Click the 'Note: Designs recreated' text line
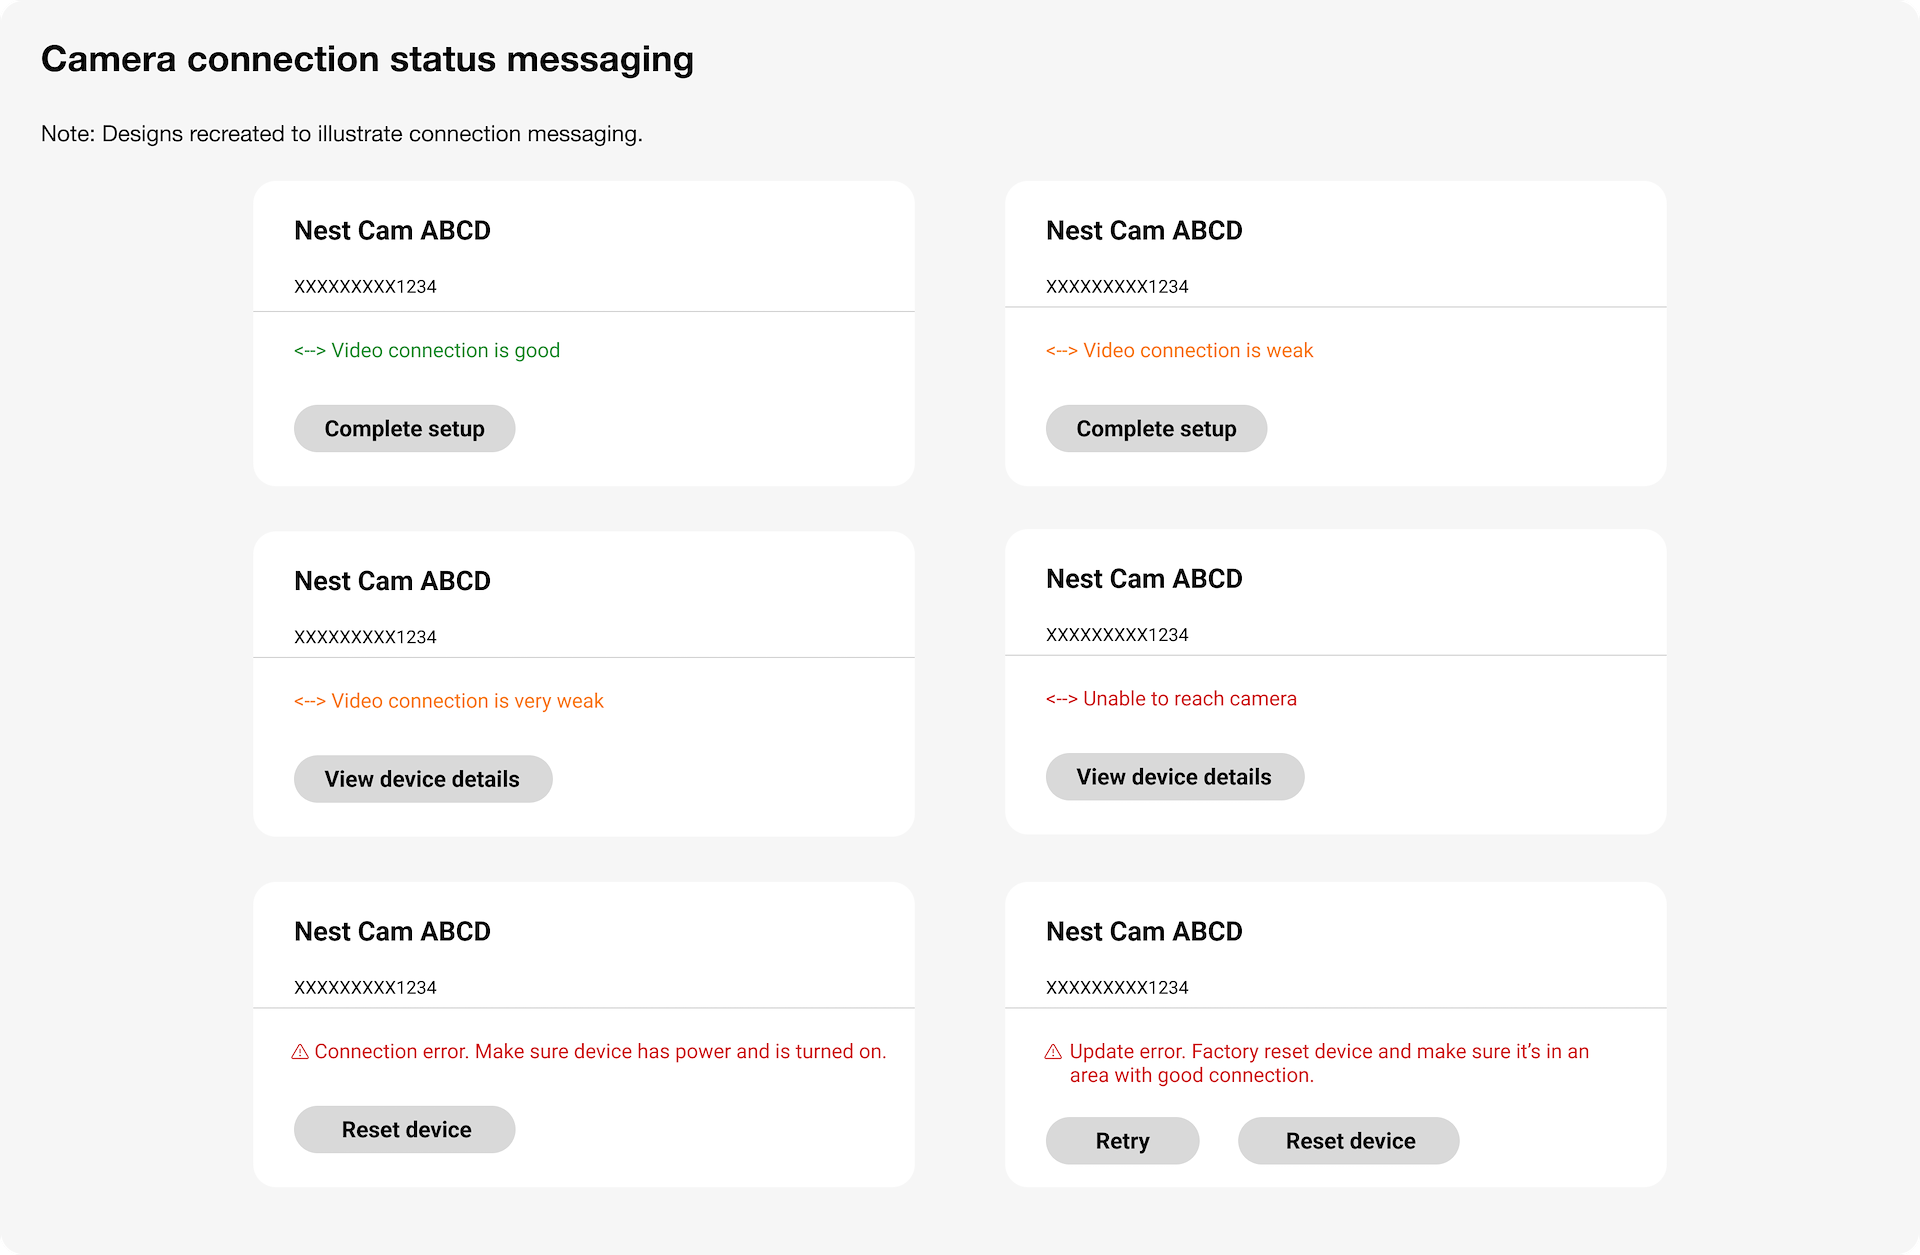Image resolution: width=1920 pixels, height=1255 pixels. [x=341, y=134]
